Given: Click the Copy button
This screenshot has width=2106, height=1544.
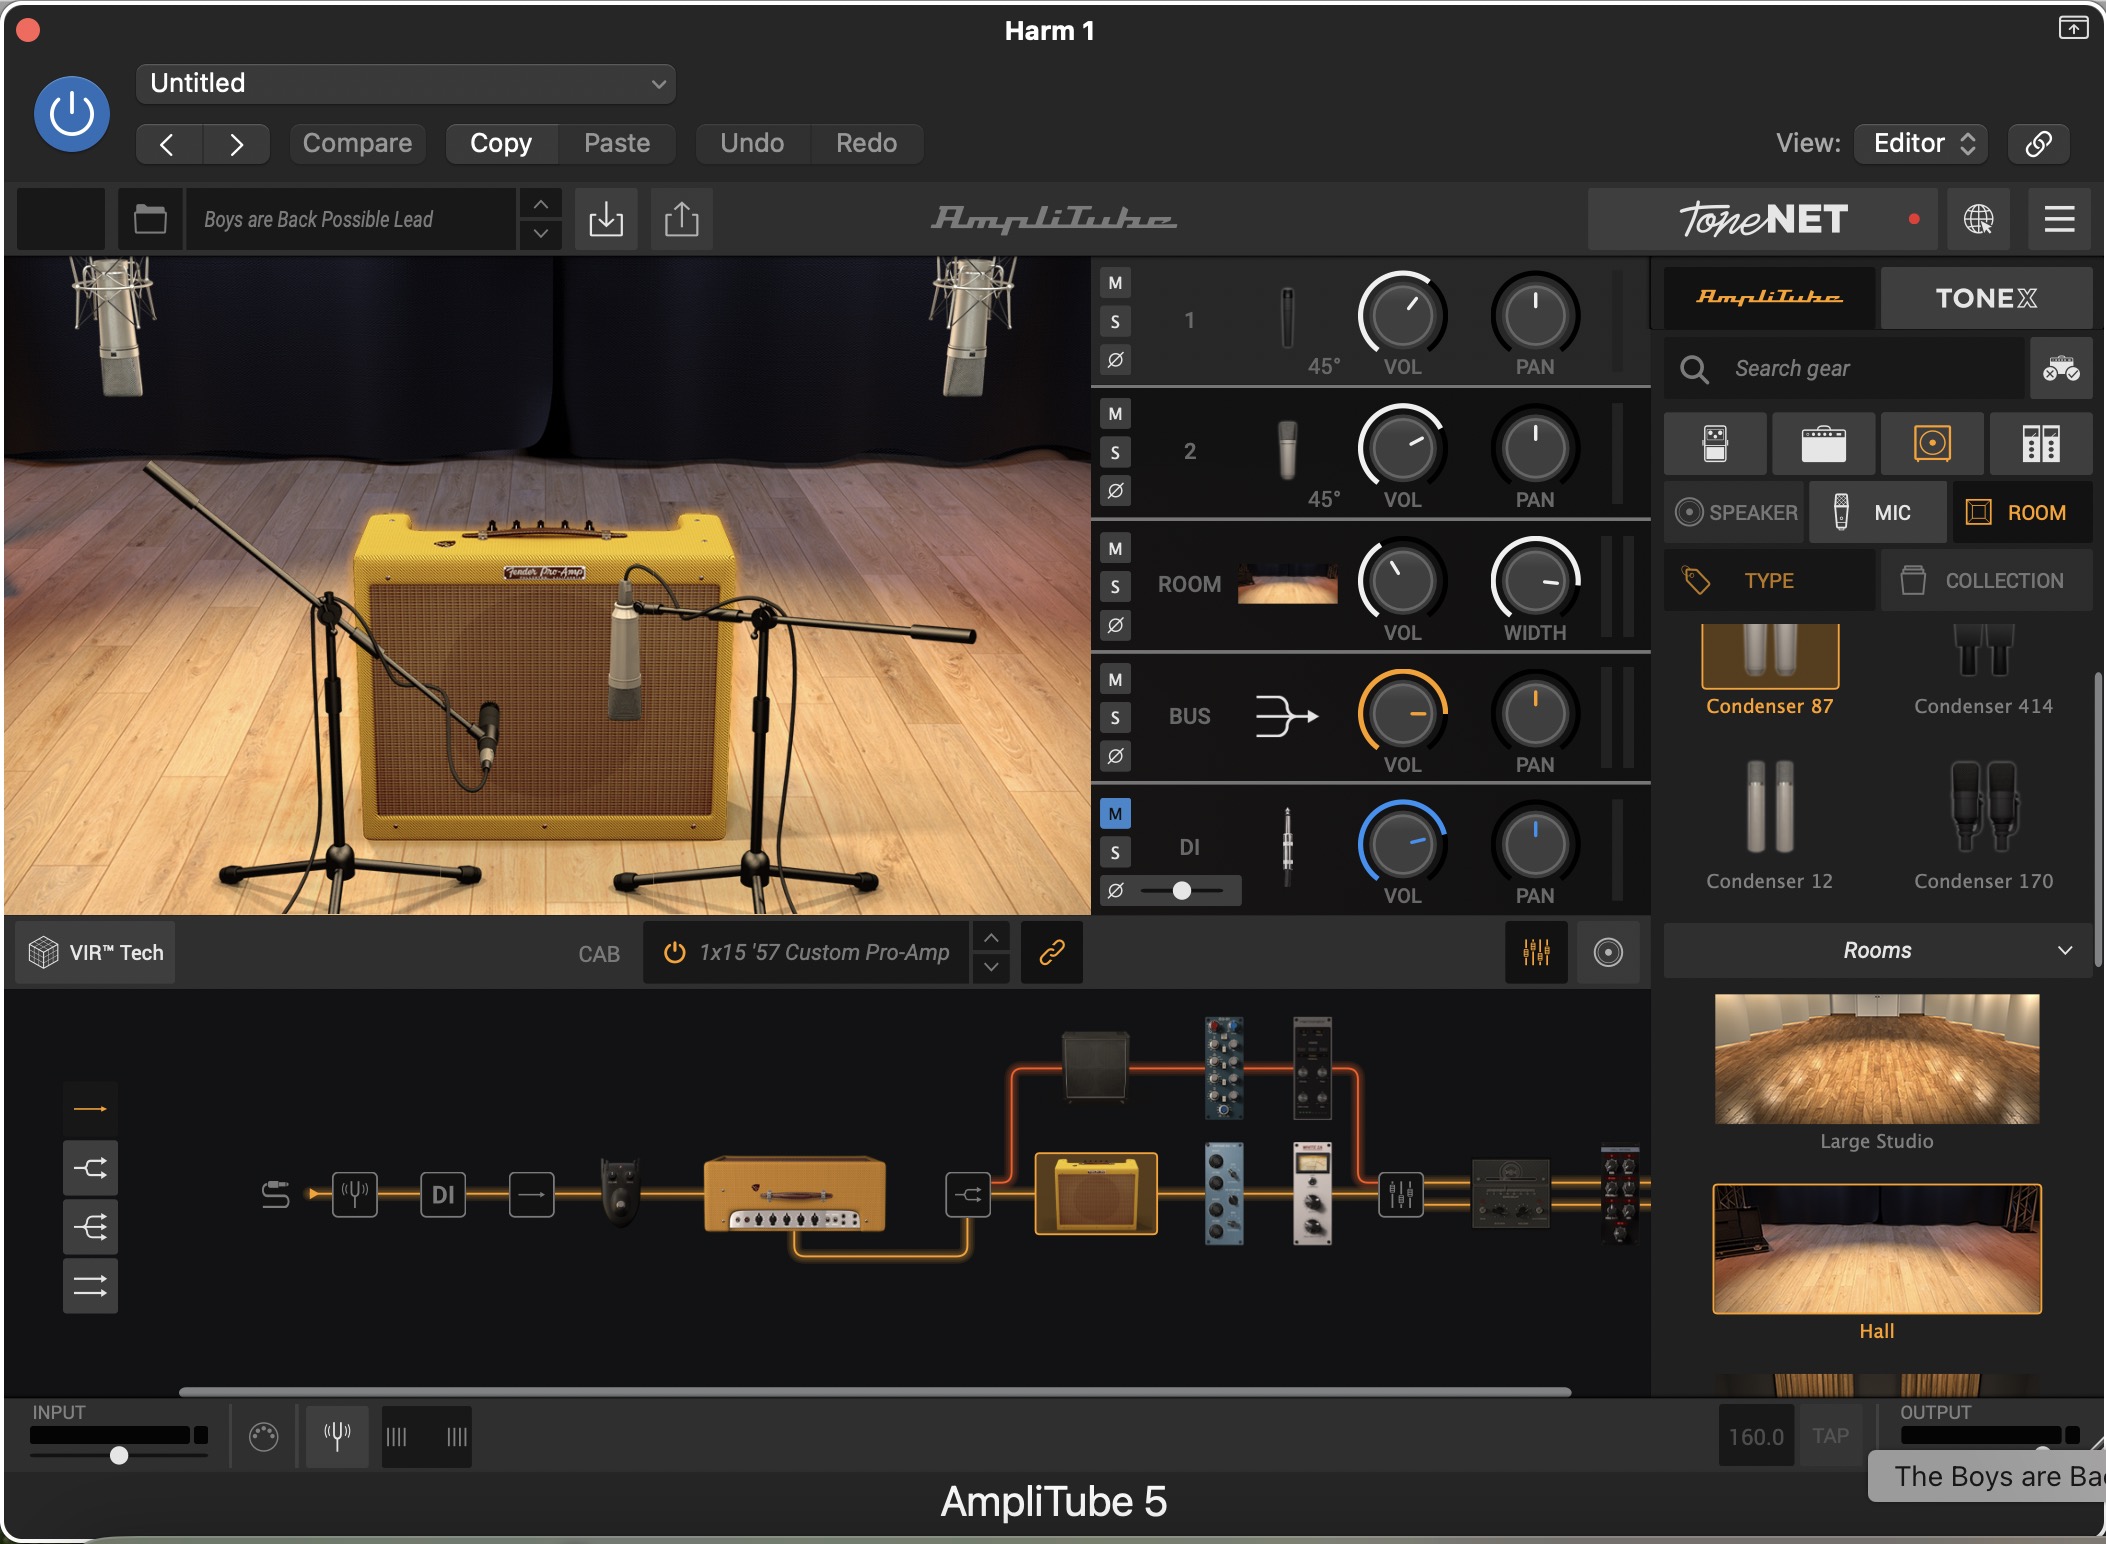Looking at the screenshot, I should click(501, 144).
